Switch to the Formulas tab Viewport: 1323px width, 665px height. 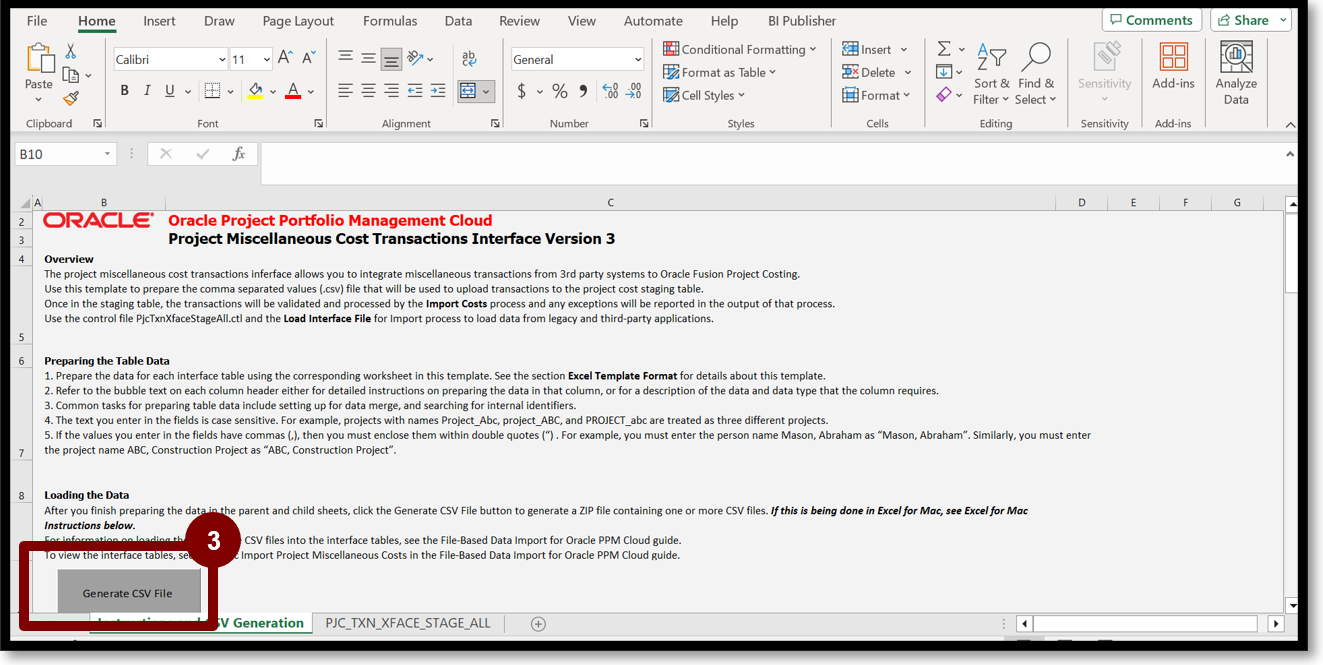(x=390, y=21)
